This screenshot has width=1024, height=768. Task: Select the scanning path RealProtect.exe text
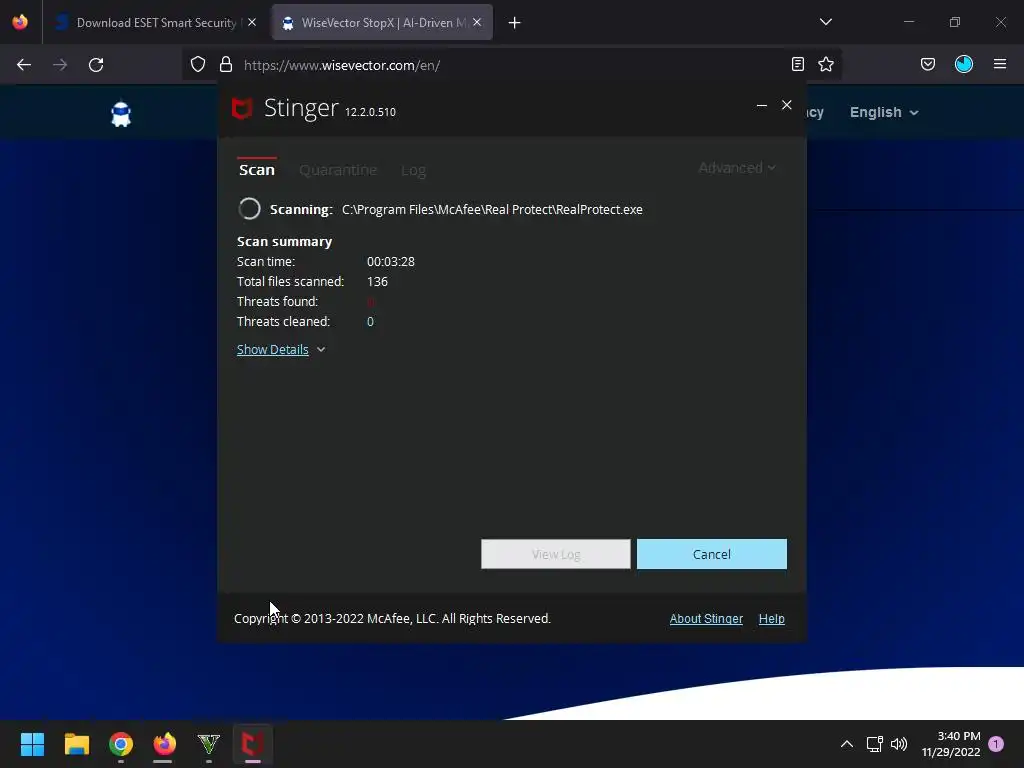point(492,210)
